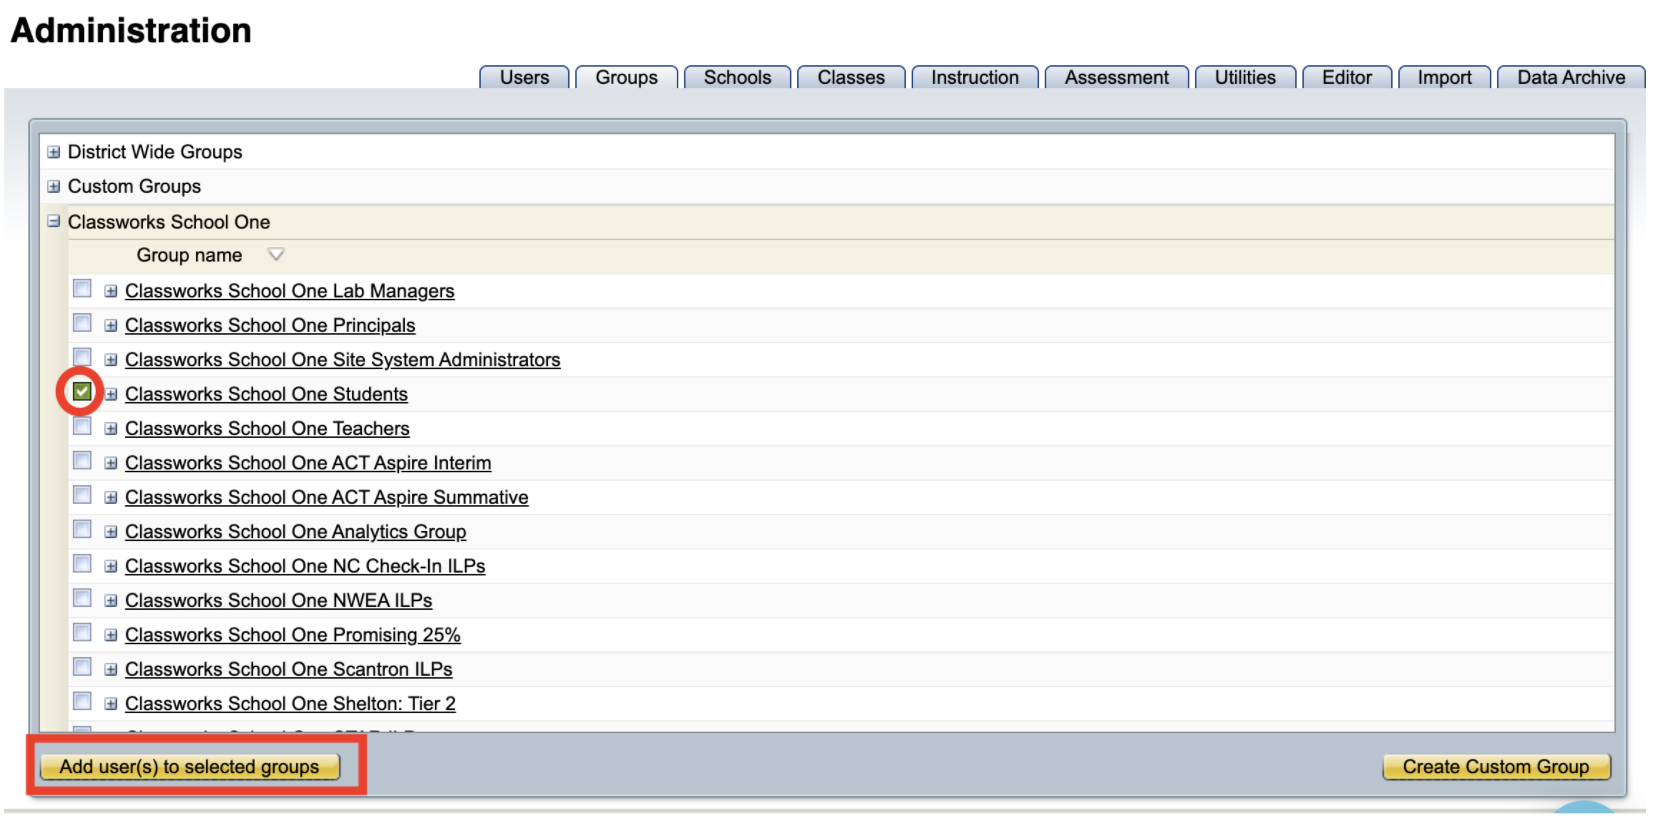The height and width of the screenshot is (826, 1660).
Task: Open Site System Administrators group link
Action: (x=342, y=360)
